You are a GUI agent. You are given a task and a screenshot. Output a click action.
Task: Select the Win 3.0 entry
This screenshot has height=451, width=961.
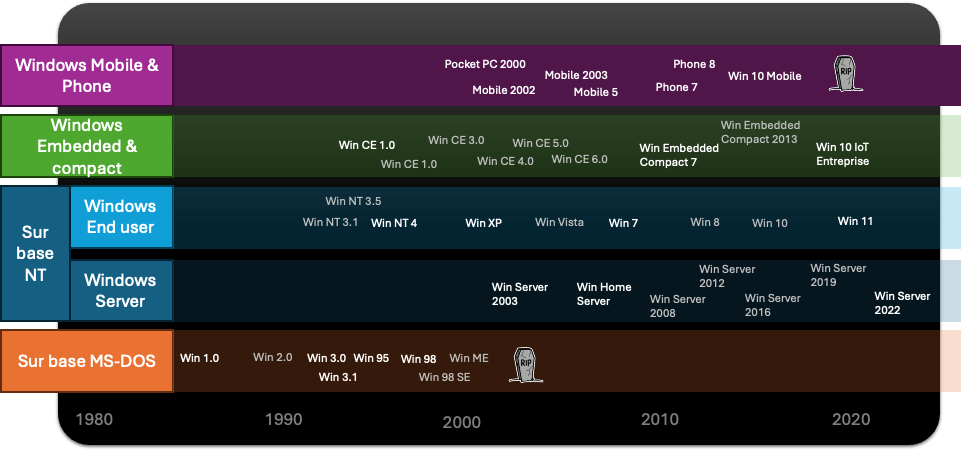(x=327, y=358)
